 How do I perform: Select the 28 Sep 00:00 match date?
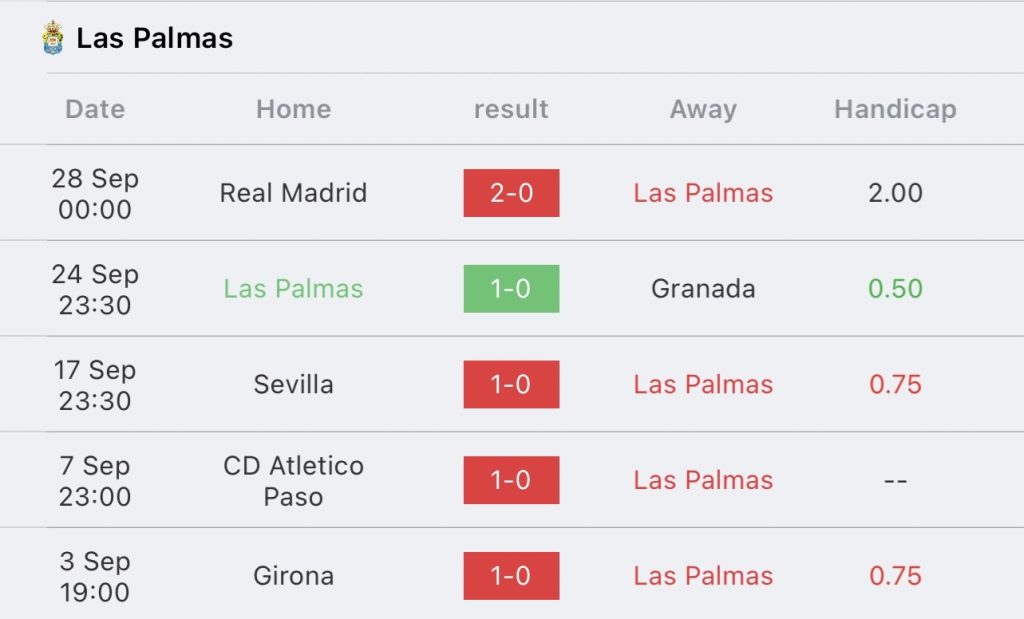click(95, 193)
